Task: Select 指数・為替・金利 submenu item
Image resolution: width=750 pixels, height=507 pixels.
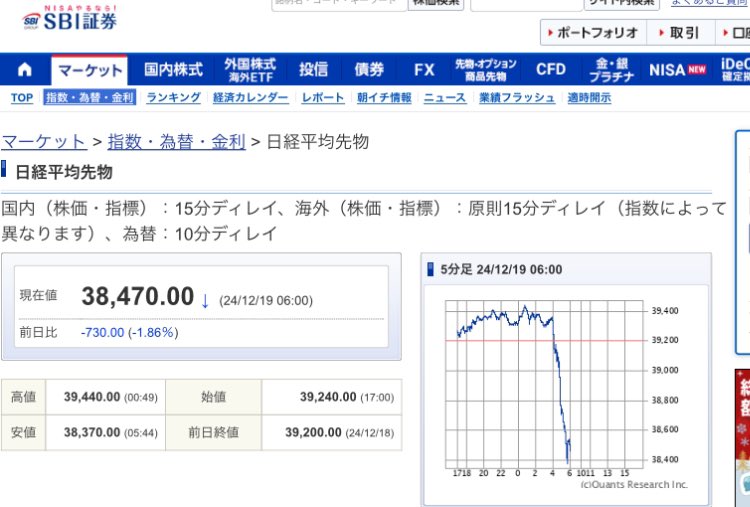Action: click(89, 98)
